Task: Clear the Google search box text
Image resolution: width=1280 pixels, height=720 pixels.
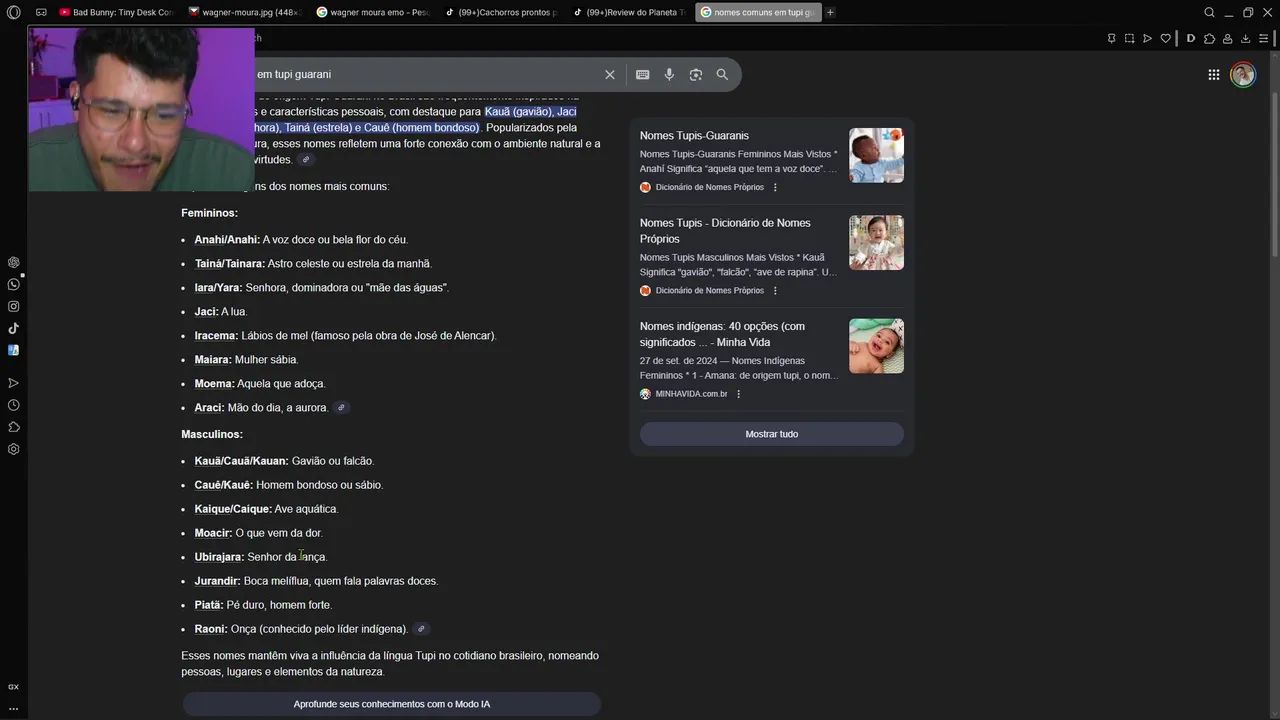Action: (x=609, y=74)
